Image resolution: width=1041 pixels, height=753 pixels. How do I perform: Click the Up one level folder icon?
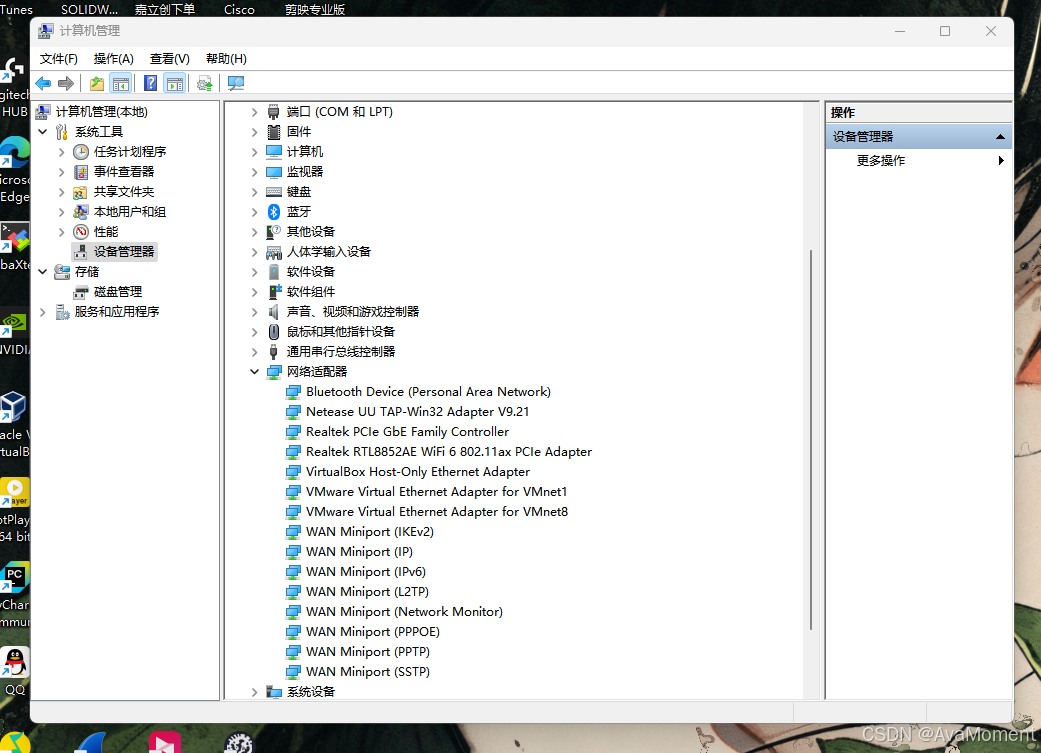(97, 84)
